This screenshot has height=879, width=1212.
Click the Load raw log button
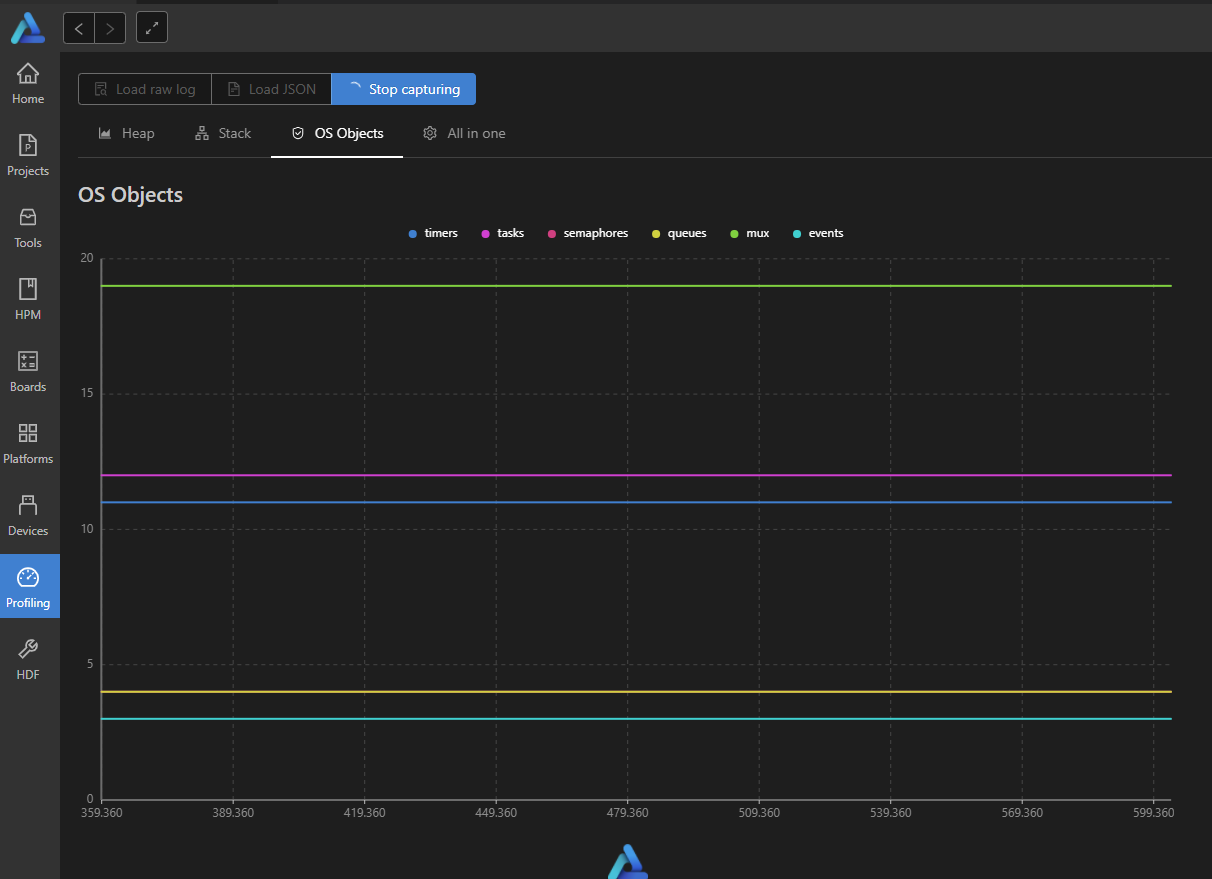click(x=145, y=89)
